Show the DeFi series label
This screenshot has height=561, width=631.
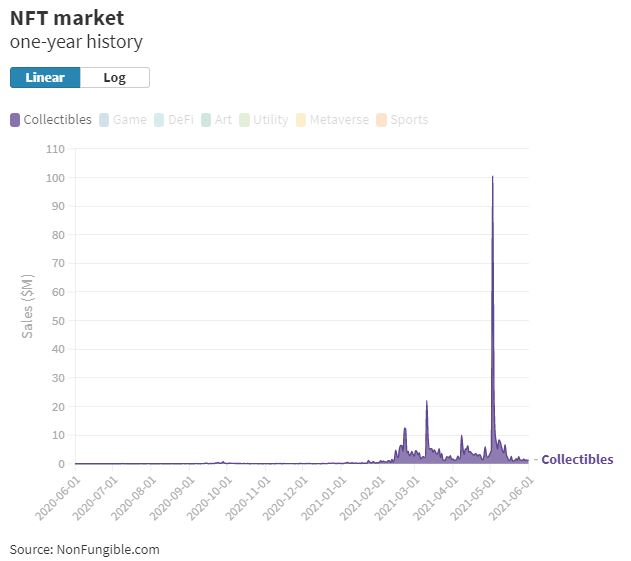click(181, 120)
